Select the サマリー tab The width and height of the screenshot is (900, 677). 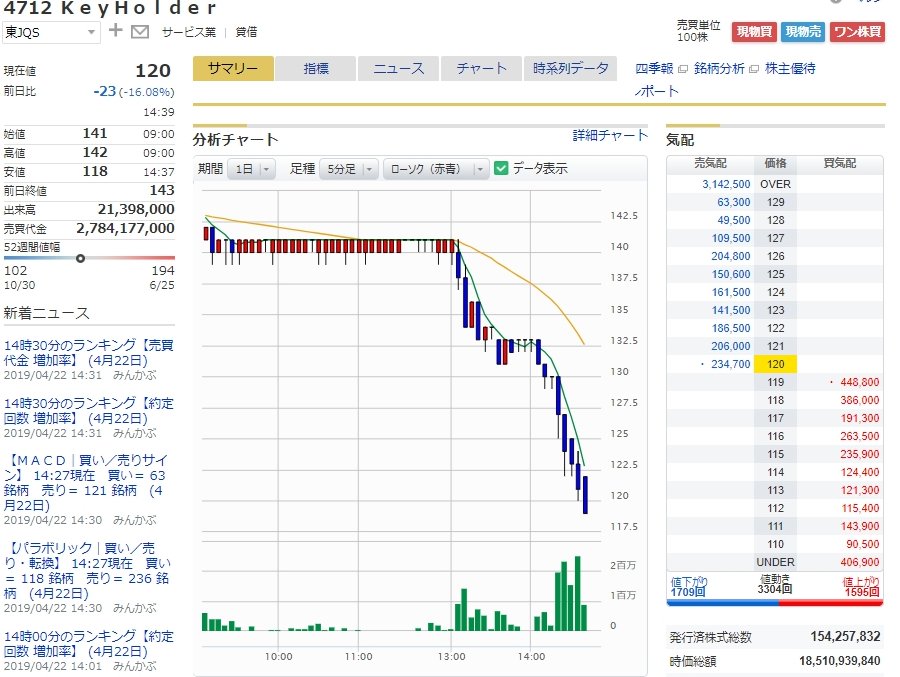233,68
